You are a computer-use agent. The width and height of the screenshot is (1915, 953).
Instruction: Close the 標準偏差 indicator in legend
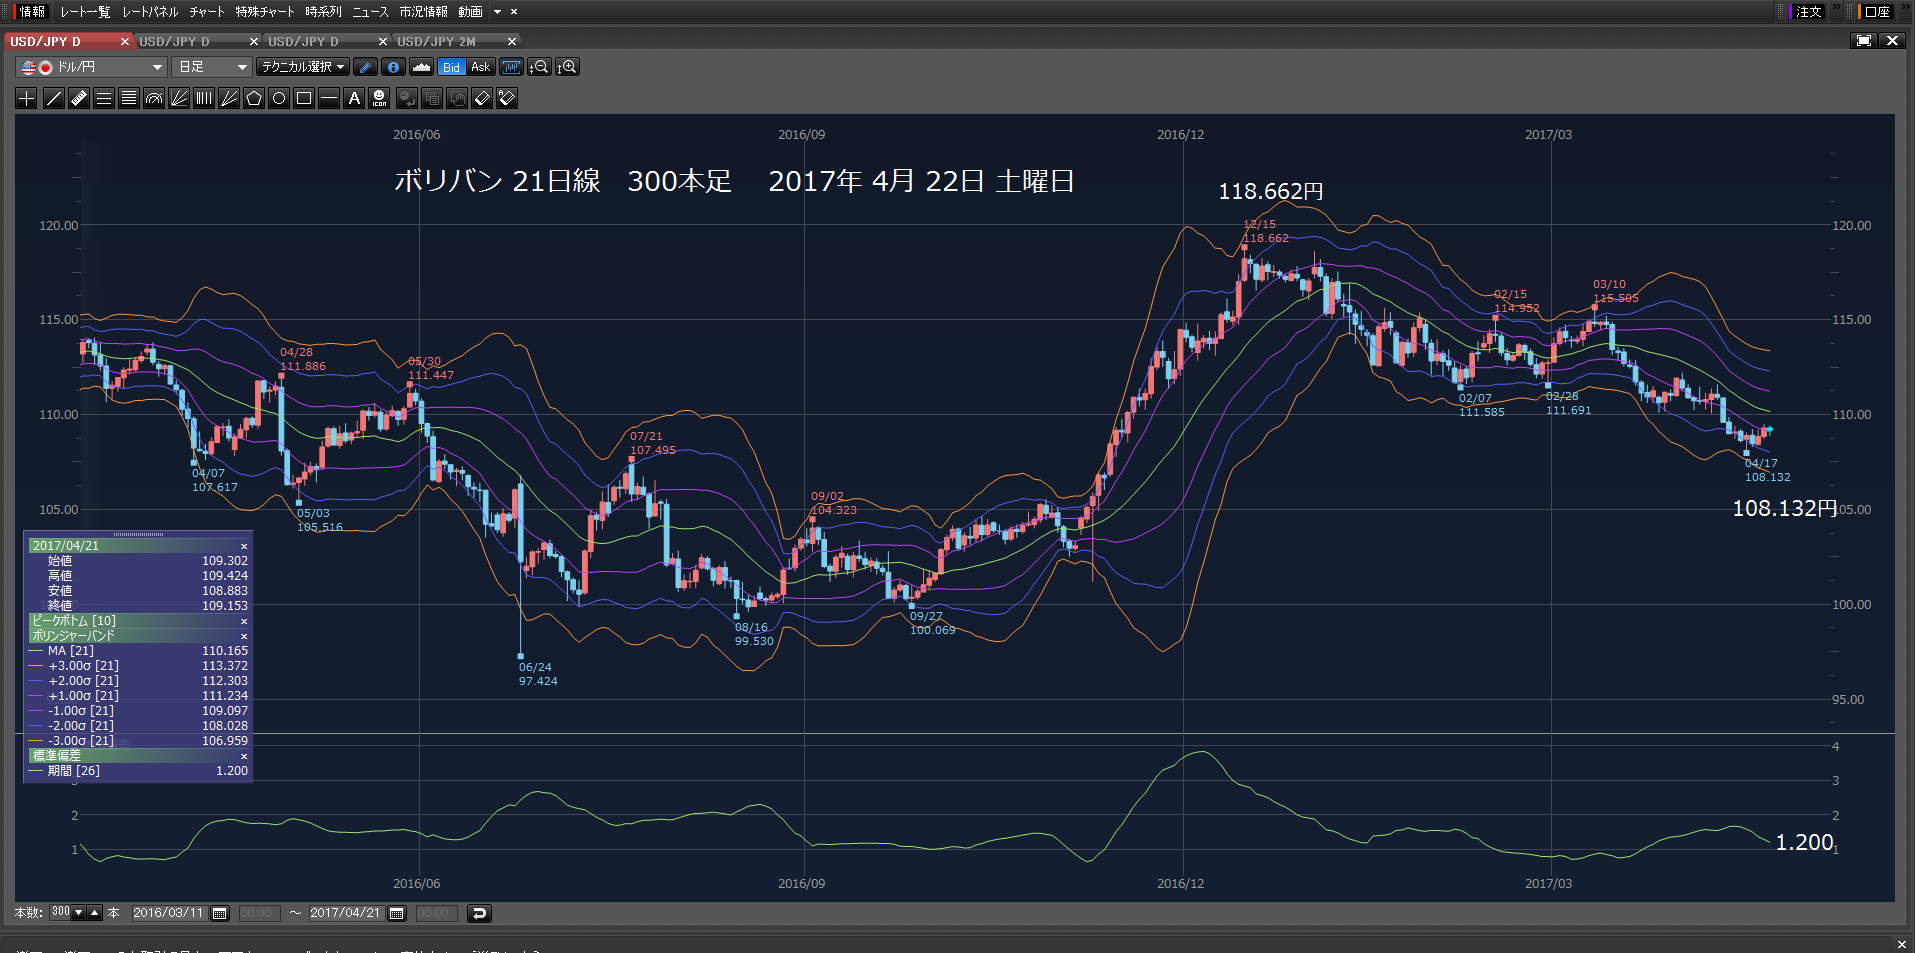click(x=244, y=756)
